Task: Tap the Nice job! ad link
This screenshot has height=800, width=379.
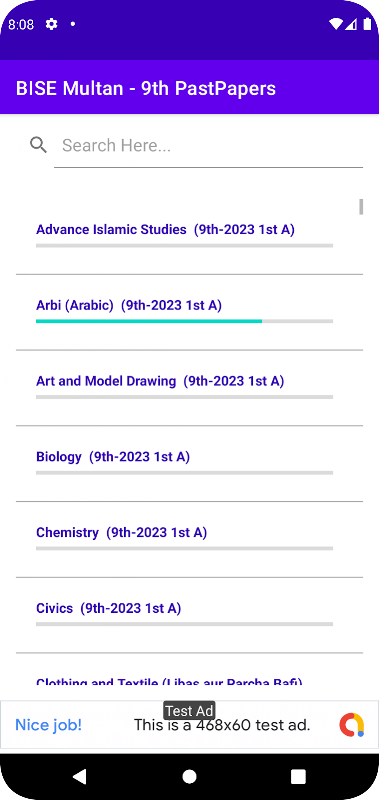Action: tap(48, 725)
